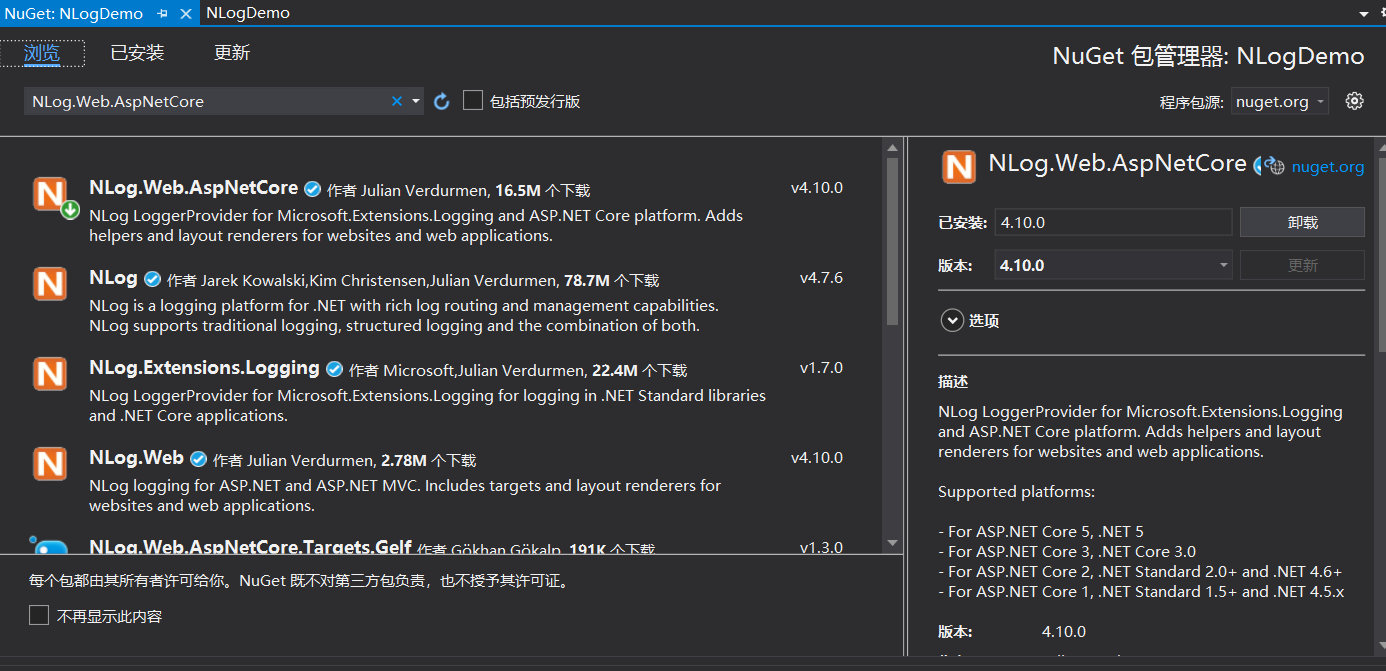Click the package logo in details pane
Image resolution: width=1386 pixels, height=671 pixels.
click(x=959, y=166)
